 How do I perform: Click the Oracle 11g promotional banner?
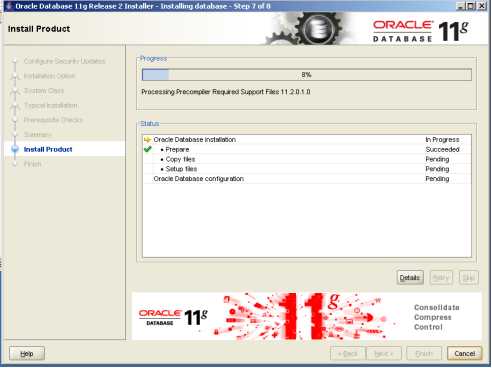coord(307,316)
